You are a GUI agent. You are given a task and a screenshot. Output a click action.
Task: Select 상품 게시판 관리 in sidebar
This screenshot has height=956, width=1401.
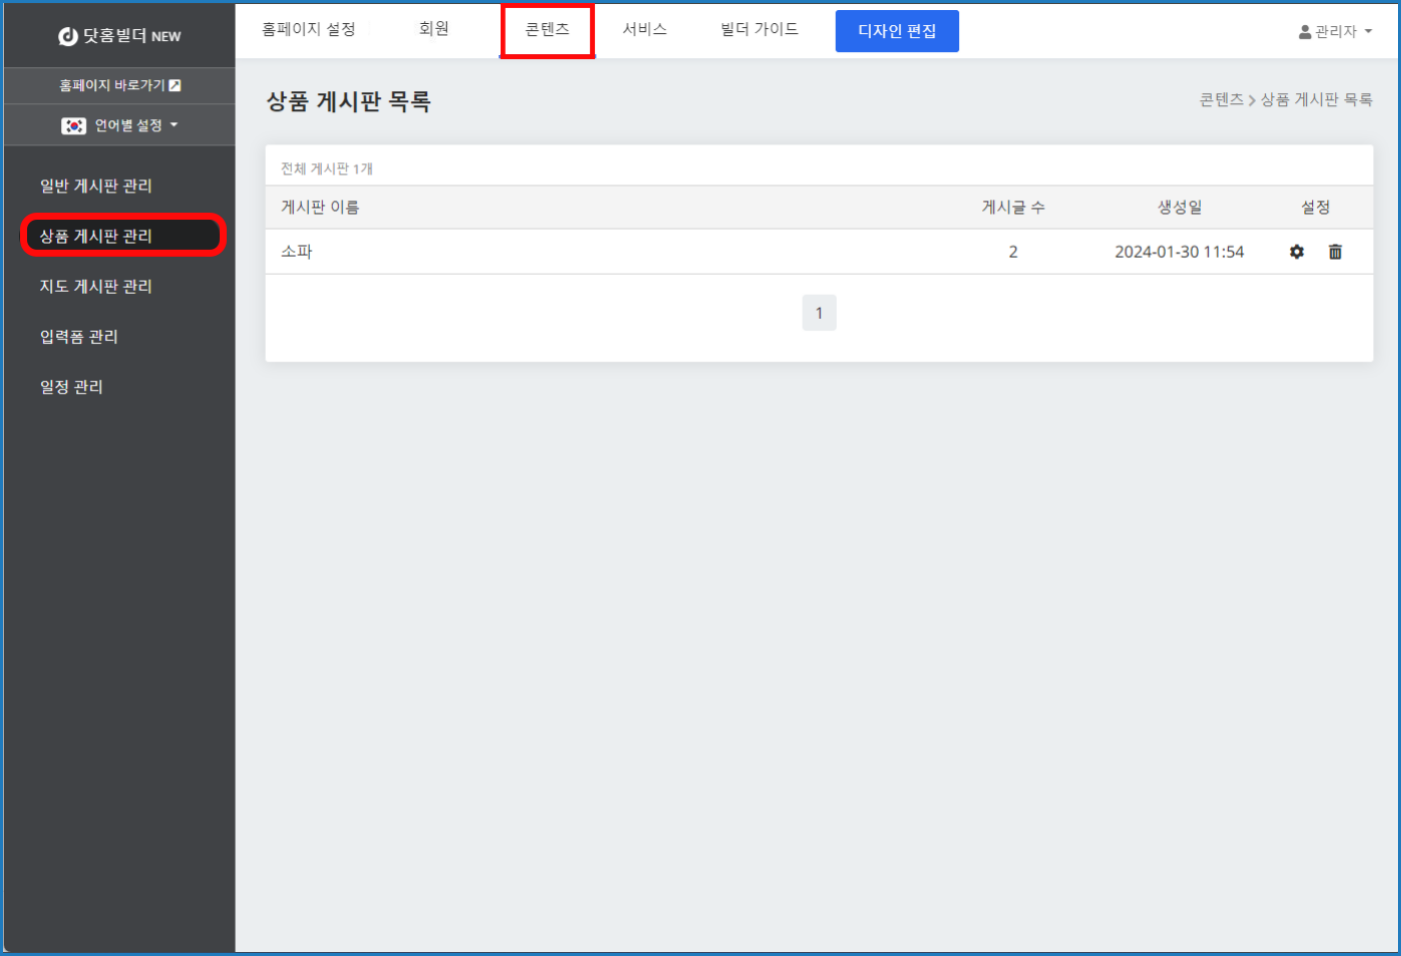pos(96,236)
